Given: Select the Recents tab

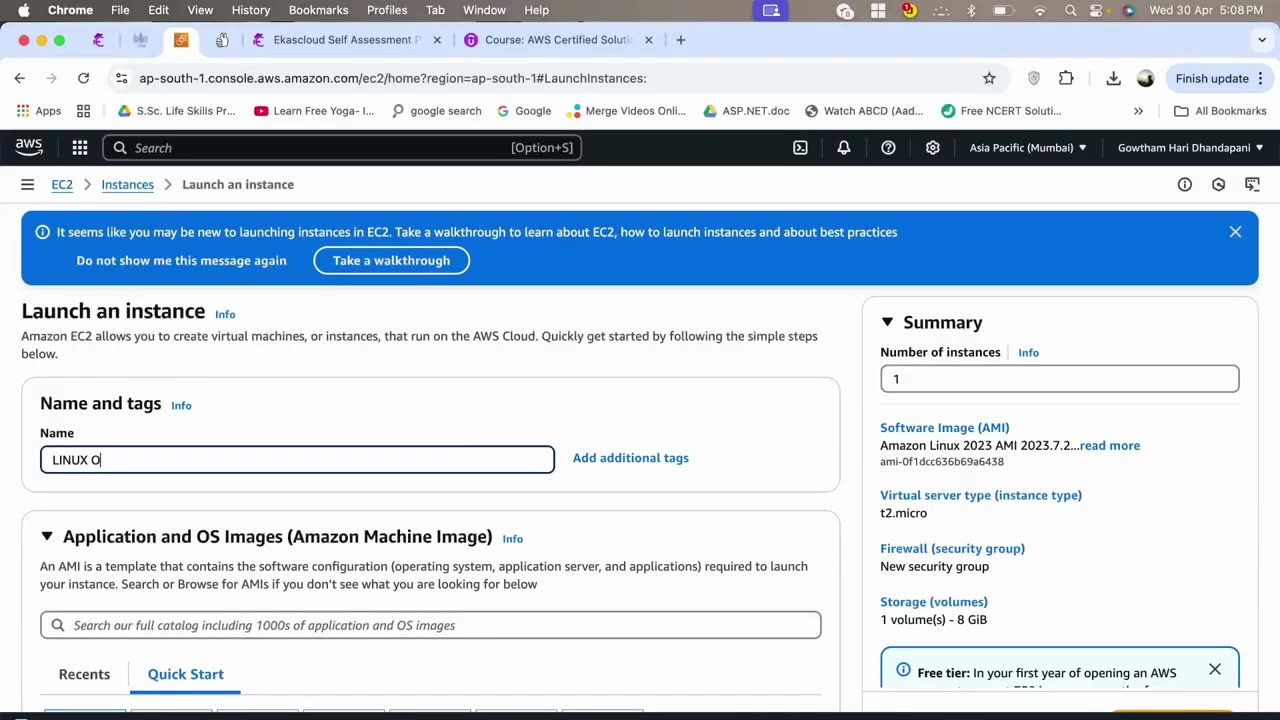Looking at the screenshot, I should click(x=84, y=674).
